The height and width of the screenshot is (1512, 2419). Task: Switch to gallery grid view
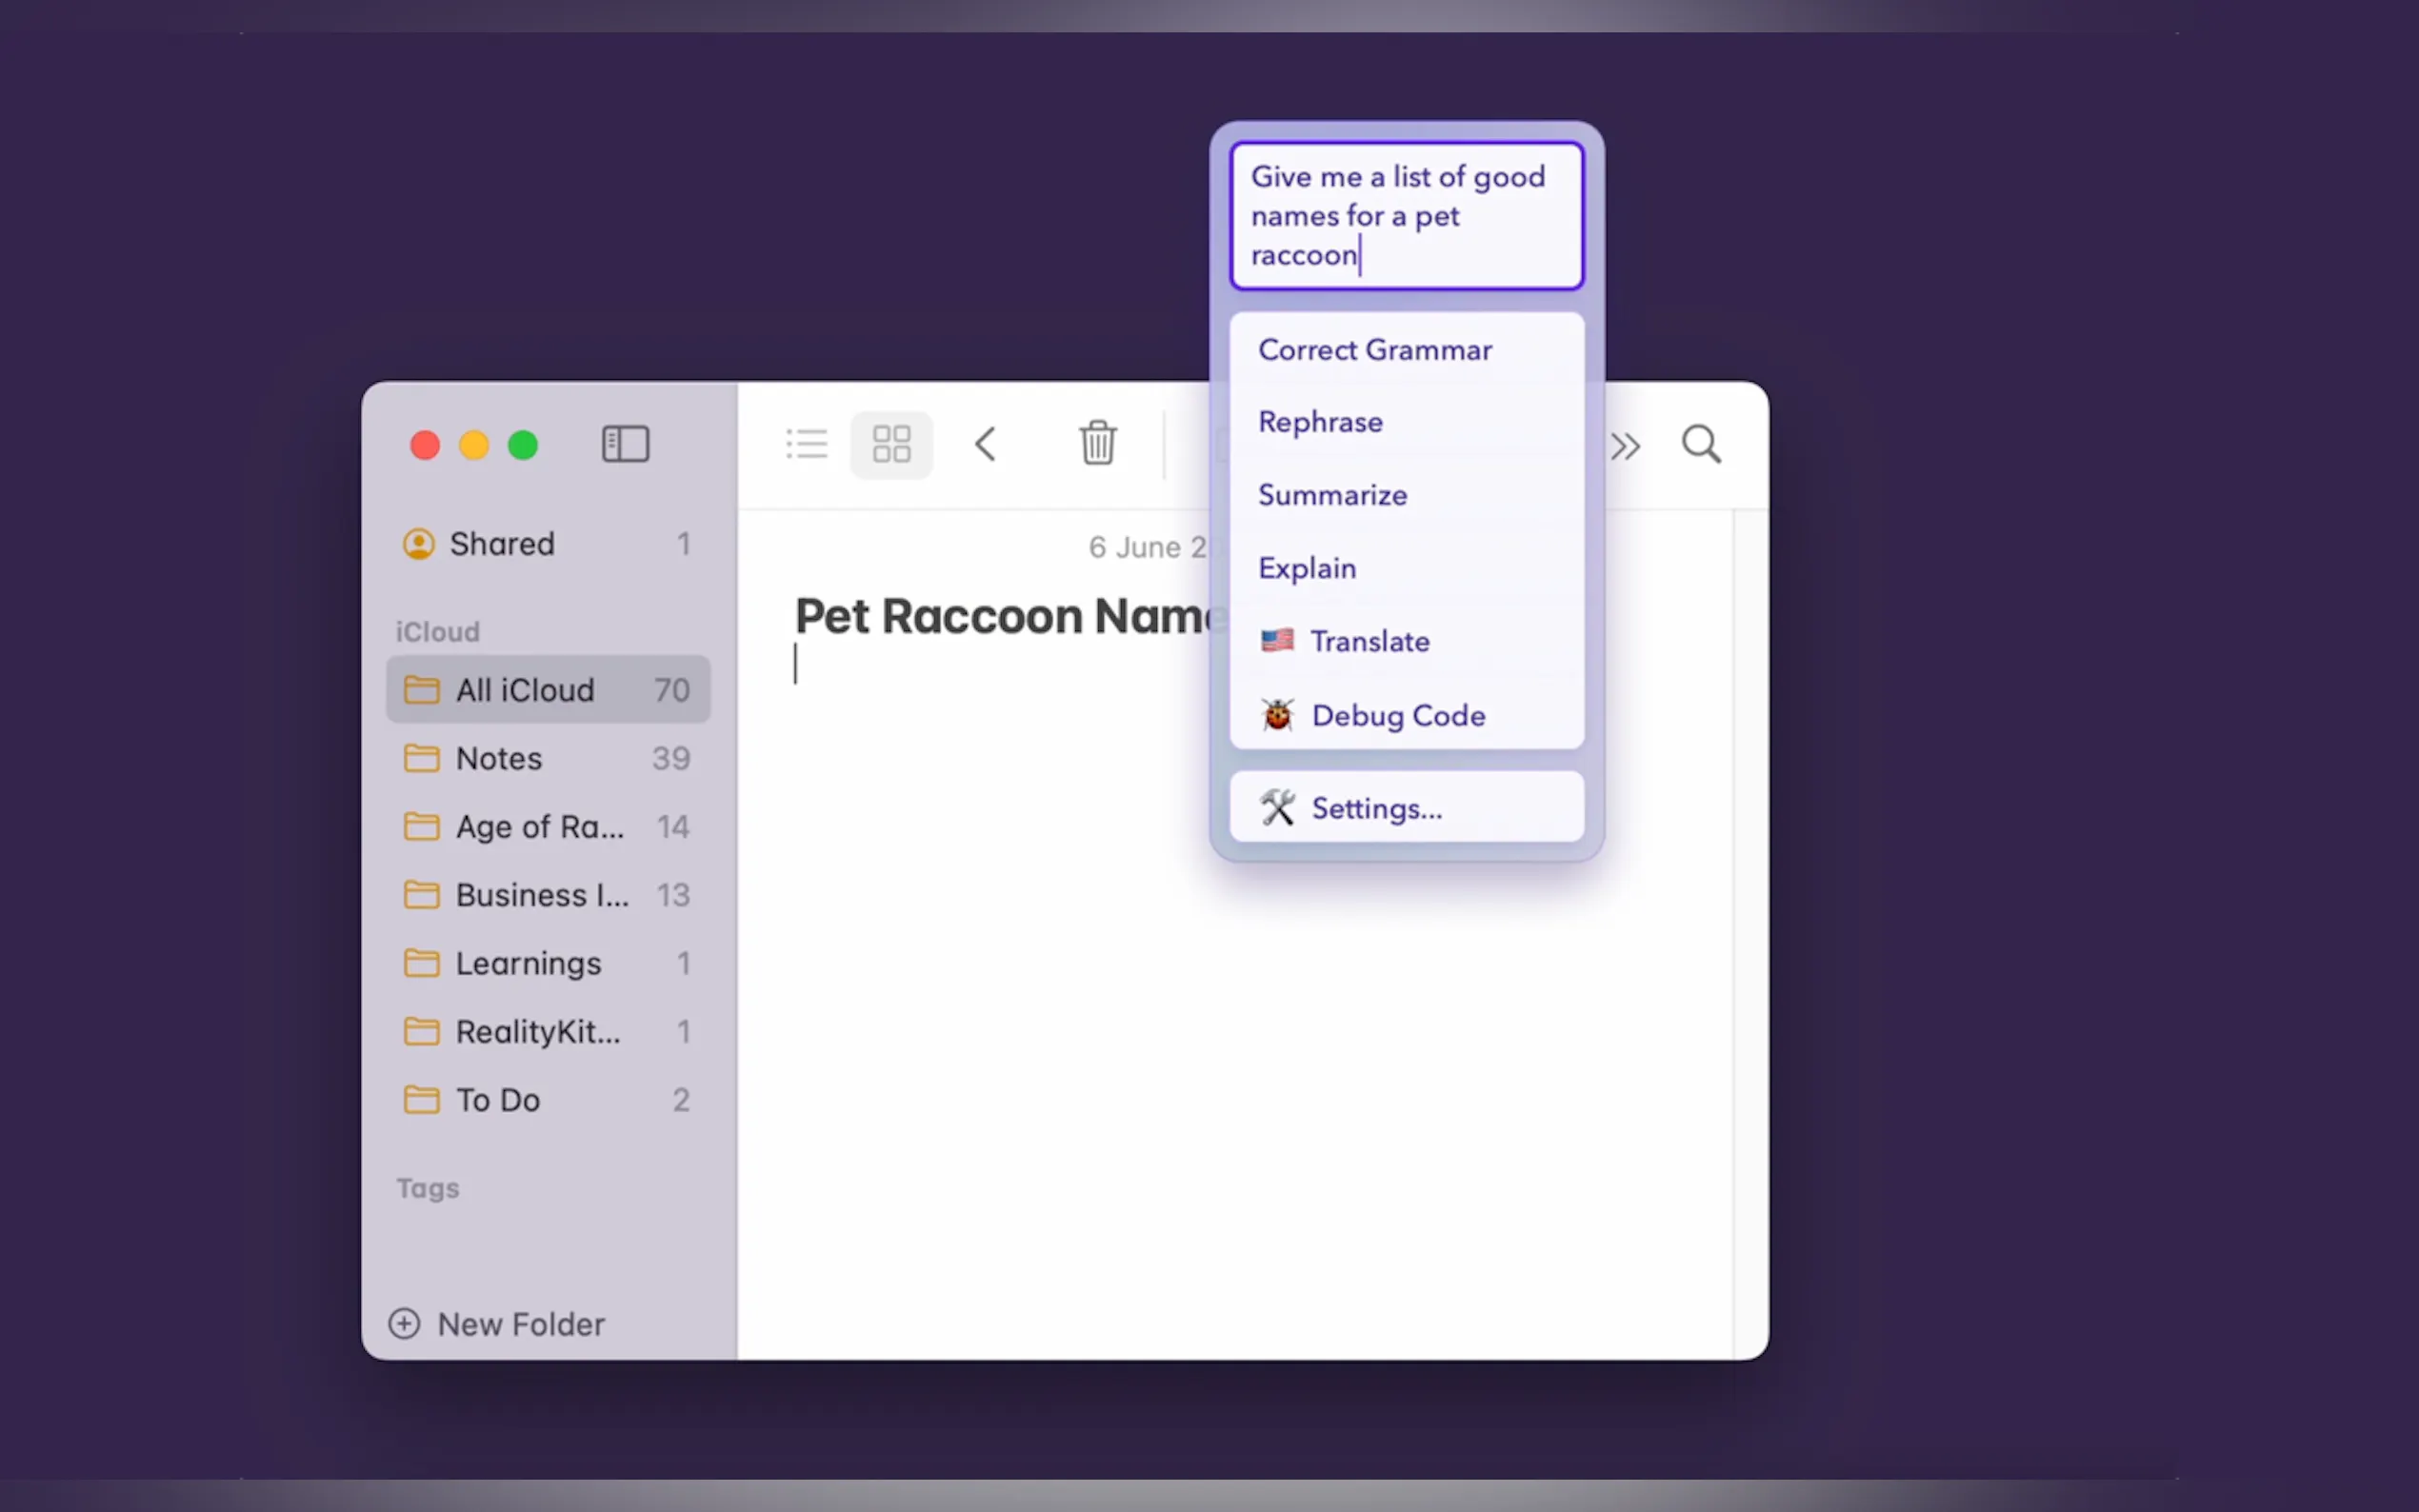coord(891,444)
